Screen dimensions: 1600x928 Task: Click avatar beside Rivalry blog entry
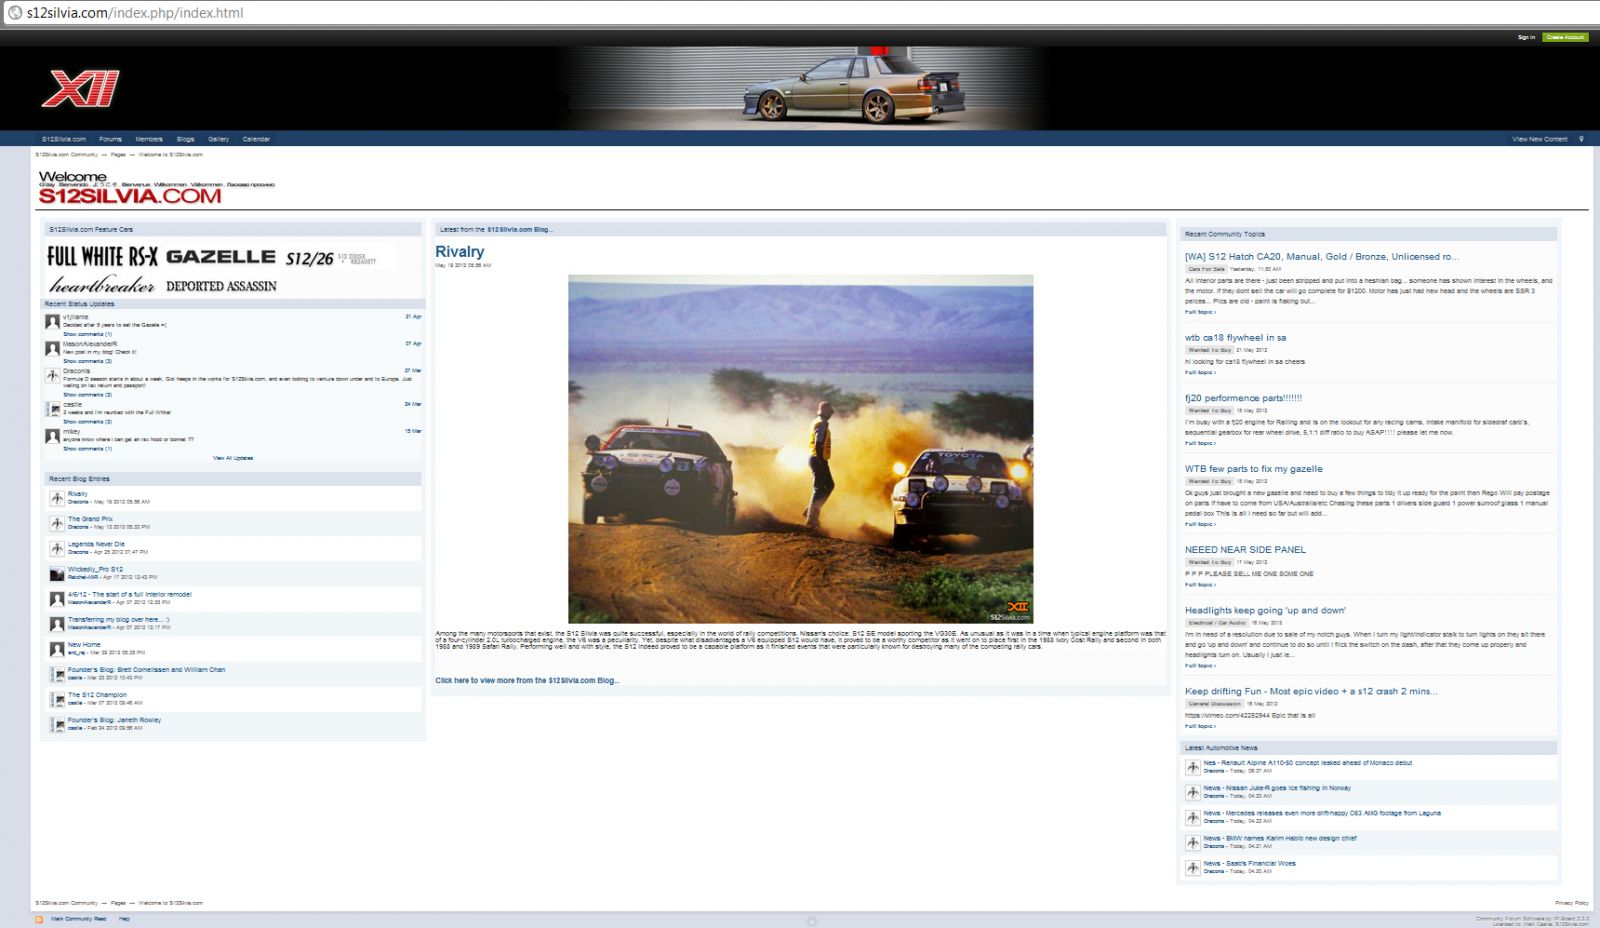tap(57, 498)
